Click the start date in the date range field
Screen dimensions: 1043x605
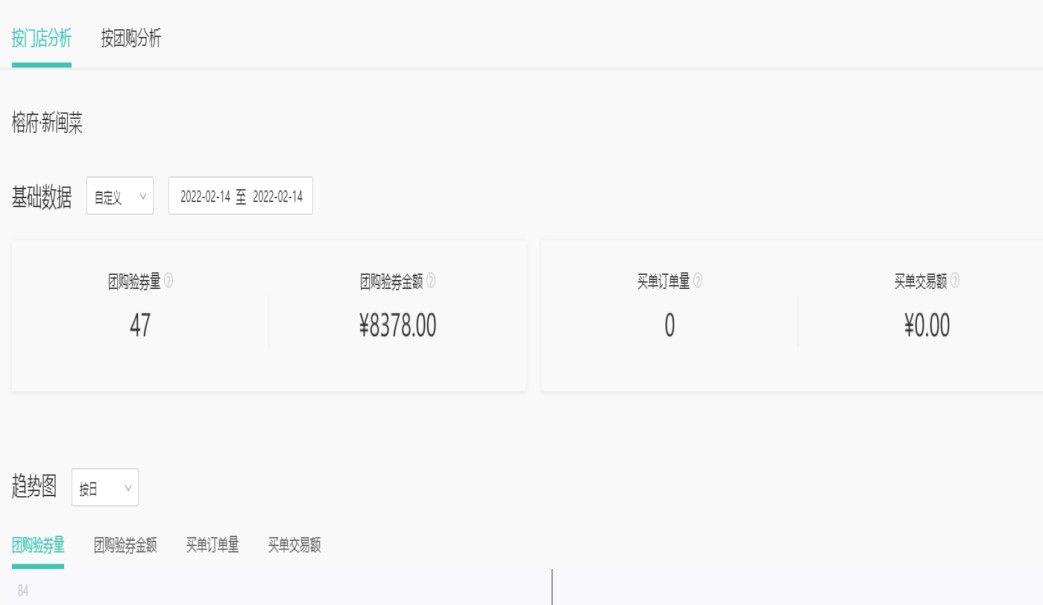pos(205,197)
